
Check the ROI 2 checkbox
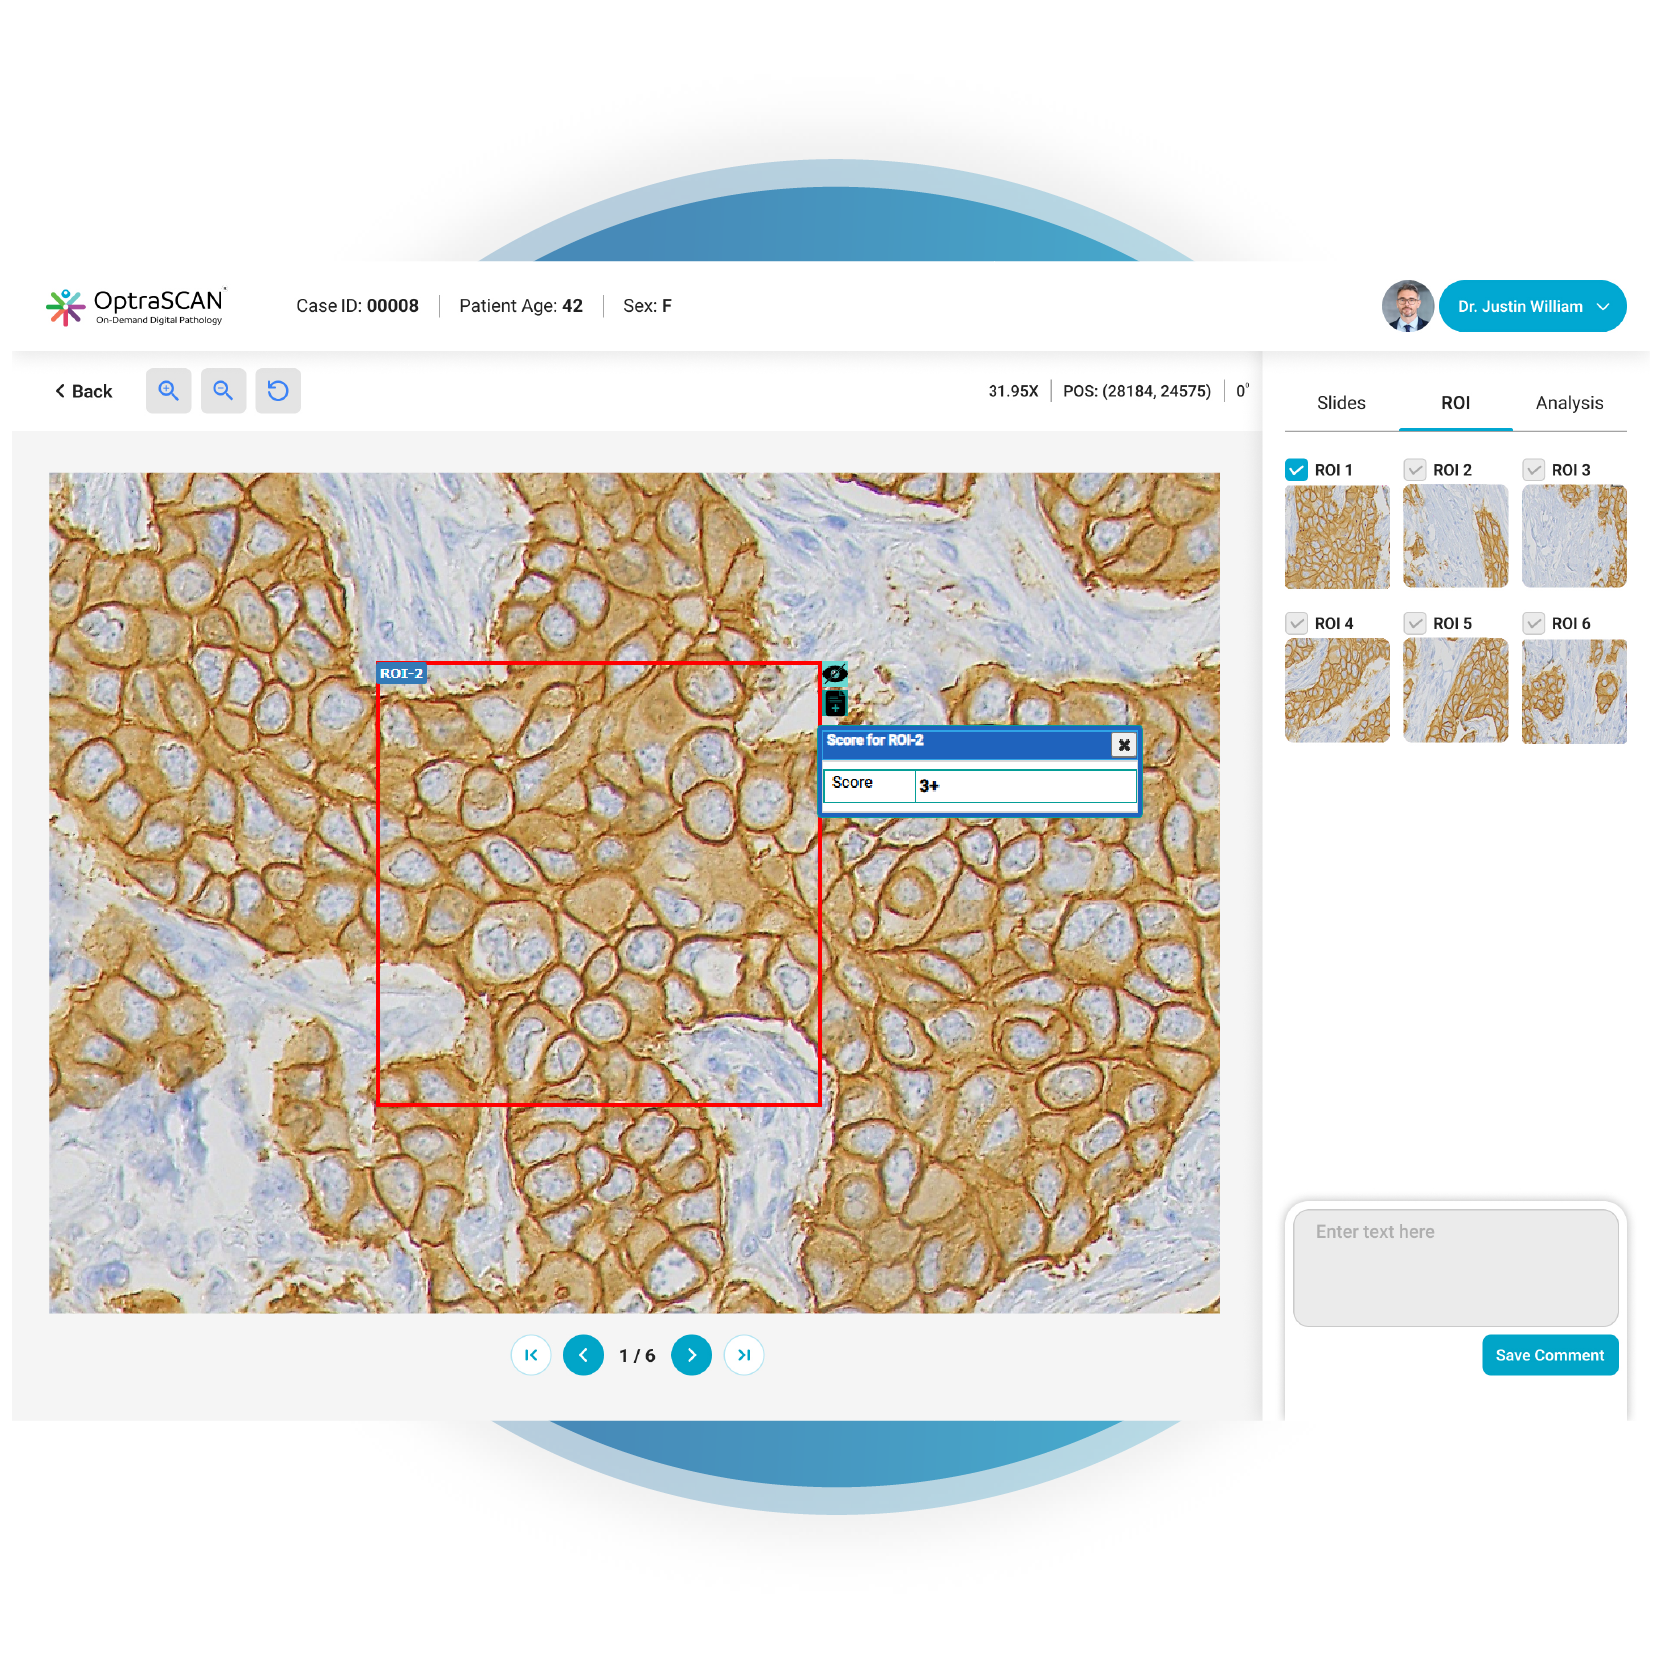1415,470
